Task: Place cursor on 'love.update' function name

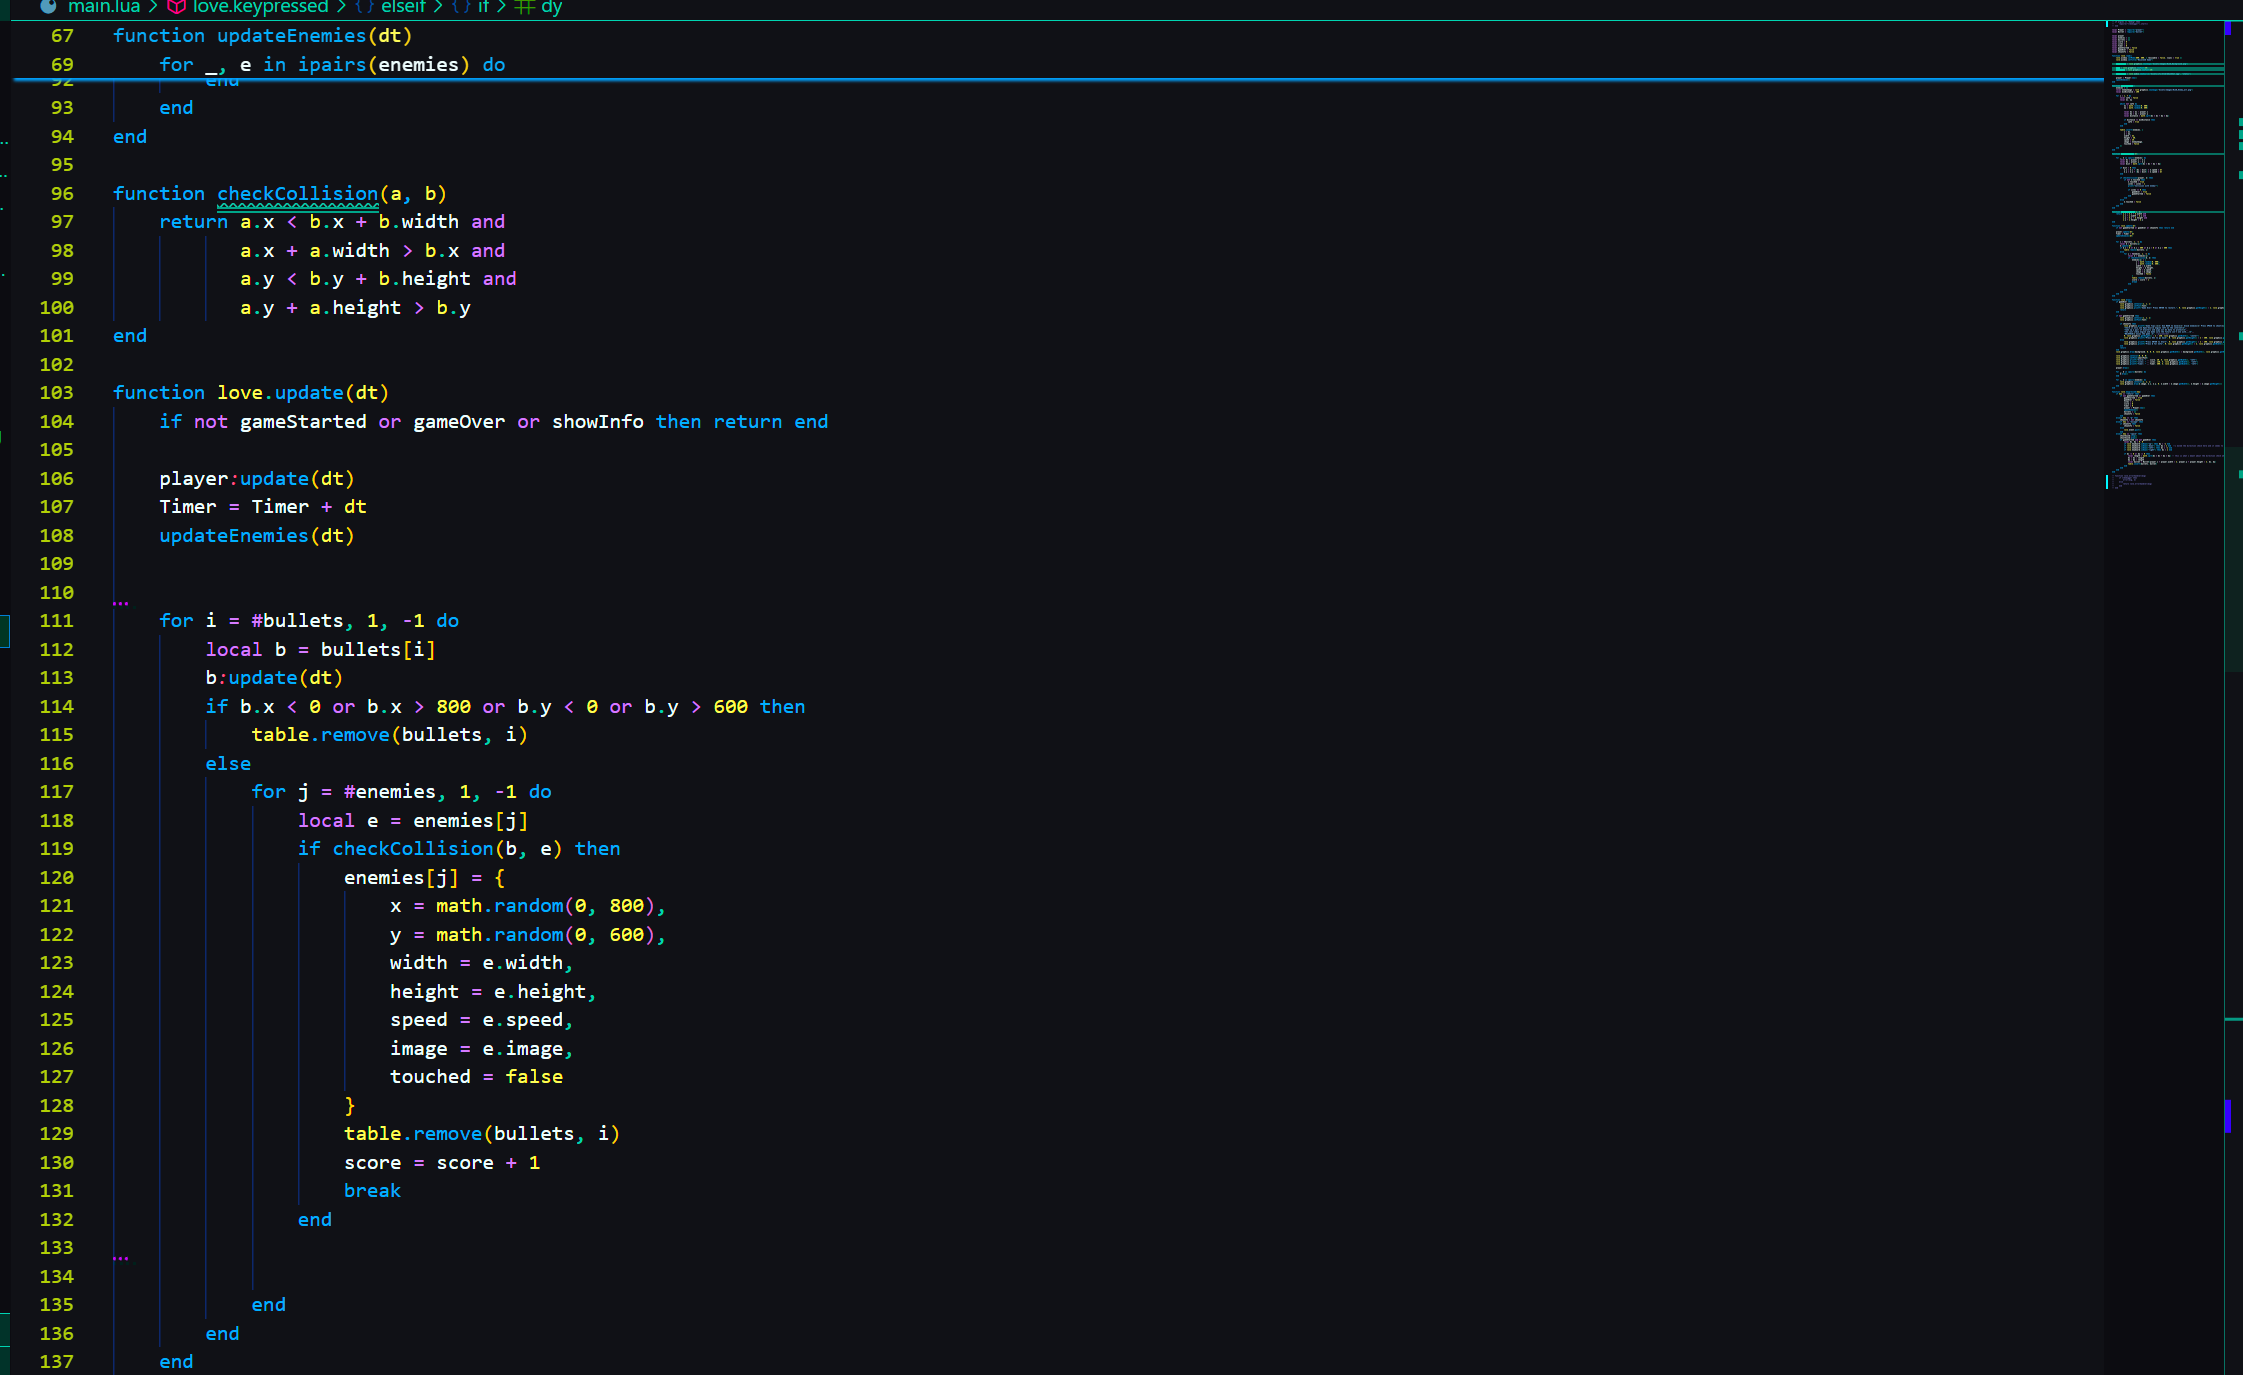Action: (280, 393)
